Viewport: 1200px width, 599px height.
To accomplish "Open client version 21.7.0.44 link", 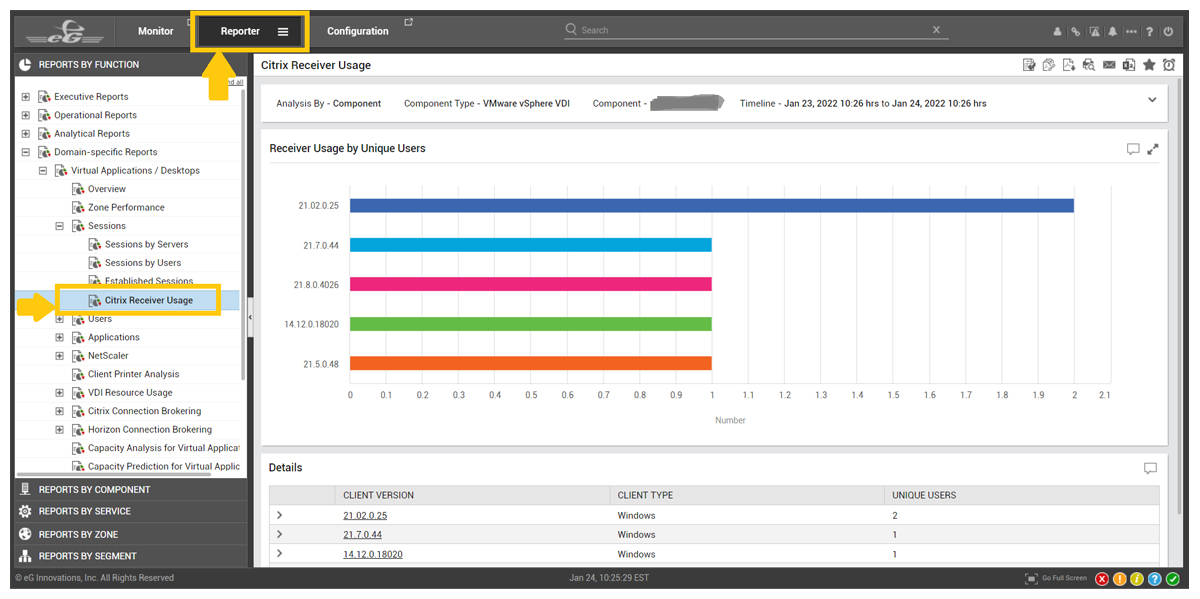I will coord(362,535).
